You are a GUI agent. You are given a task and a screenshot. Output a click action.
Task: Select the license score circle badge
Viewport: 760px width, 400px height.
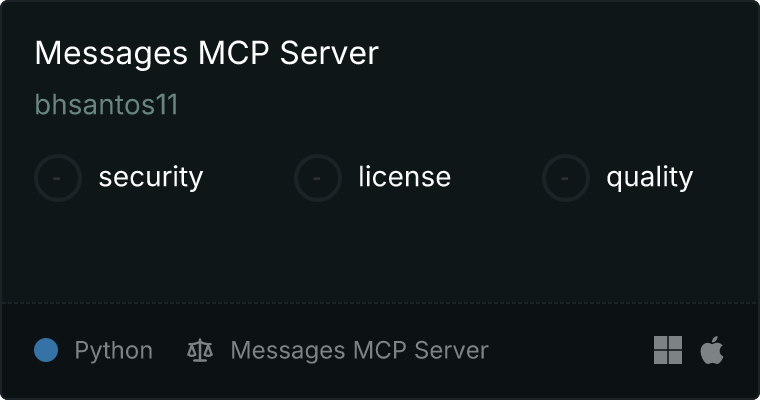pyautogui.click(x=317, y=178)
